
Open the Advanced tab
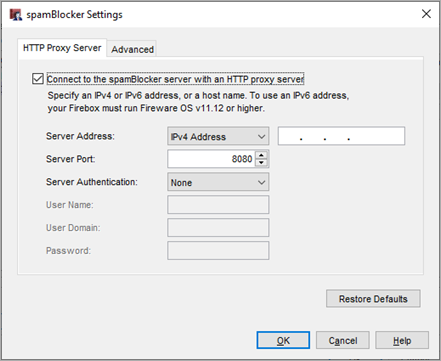coord(132,49)
